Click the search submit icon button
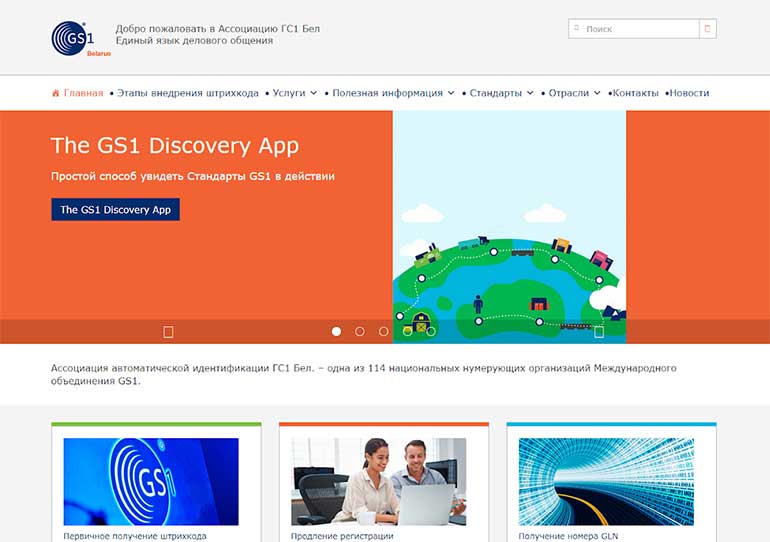This screenshot has width=770, height=542. click(708, 28)
